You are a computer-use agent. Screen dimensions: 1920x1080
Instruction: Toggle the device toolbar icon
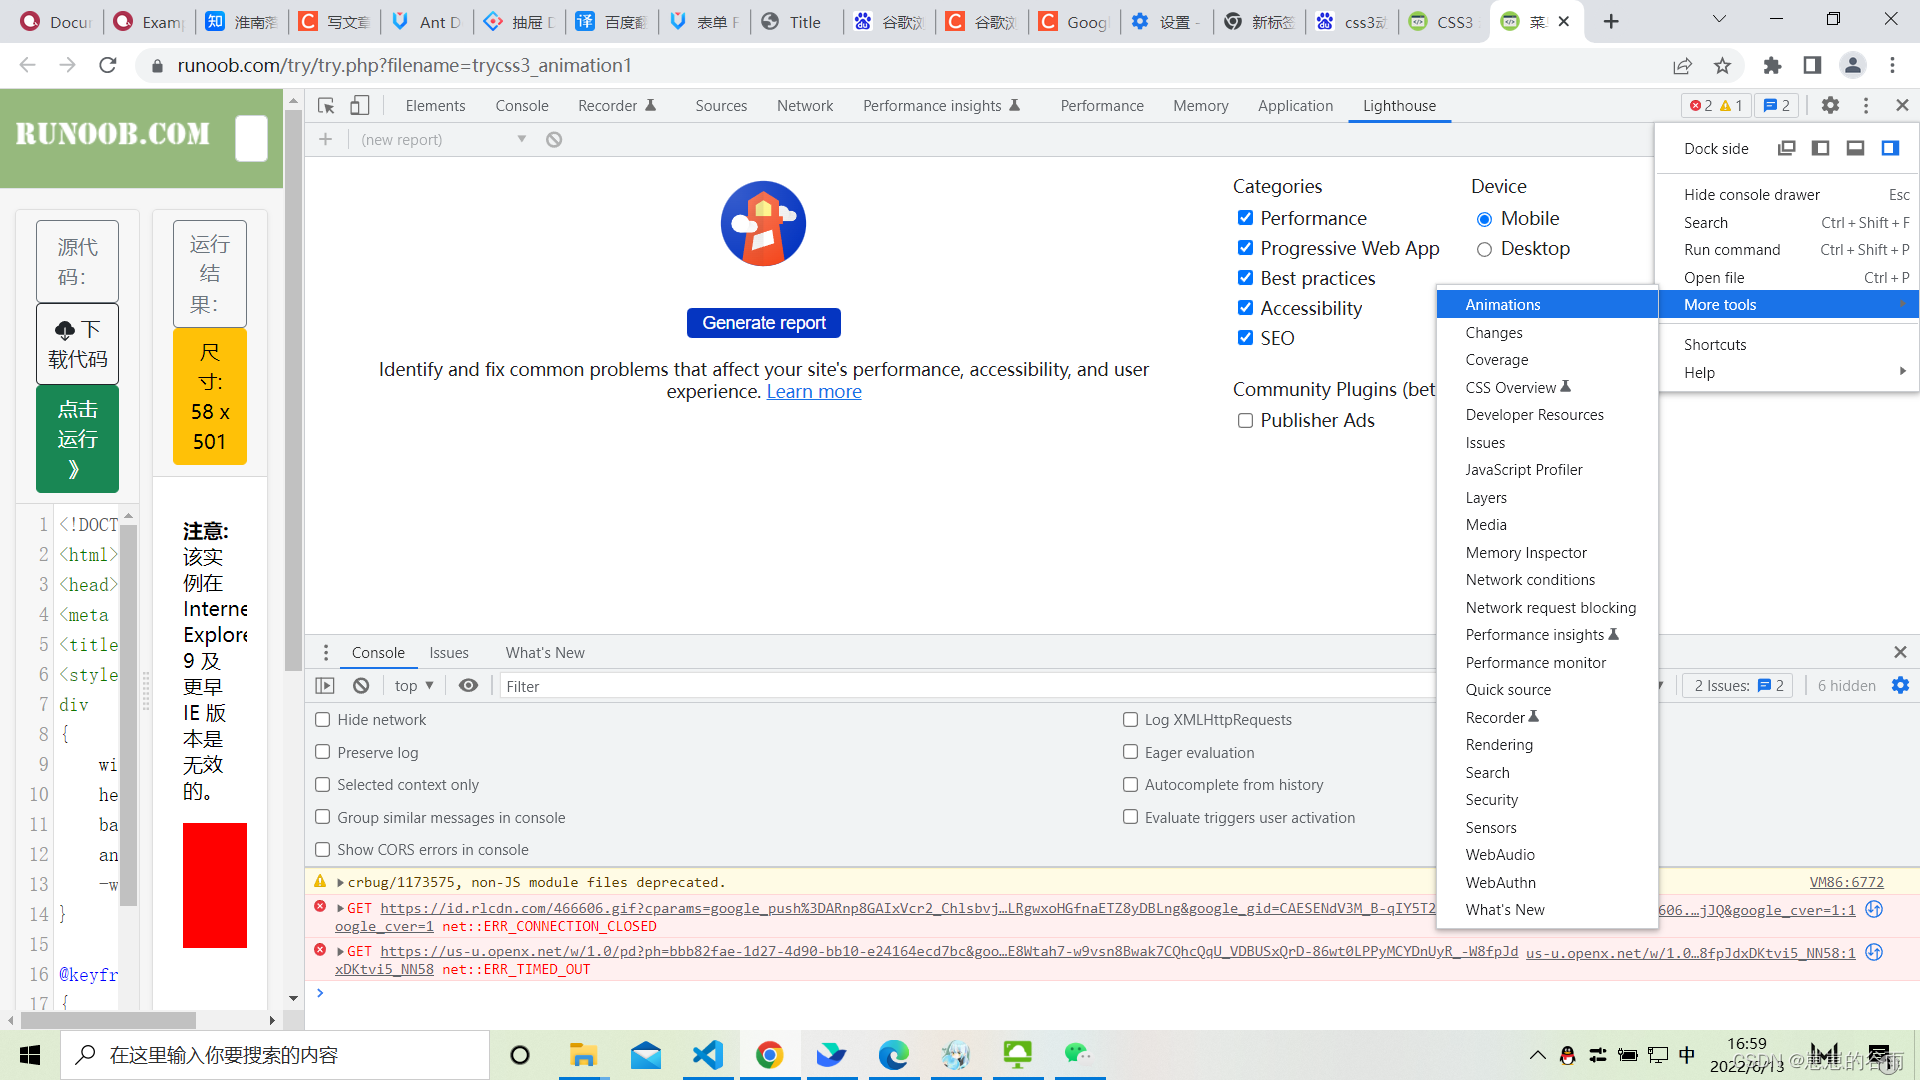(x=360, y=106)
